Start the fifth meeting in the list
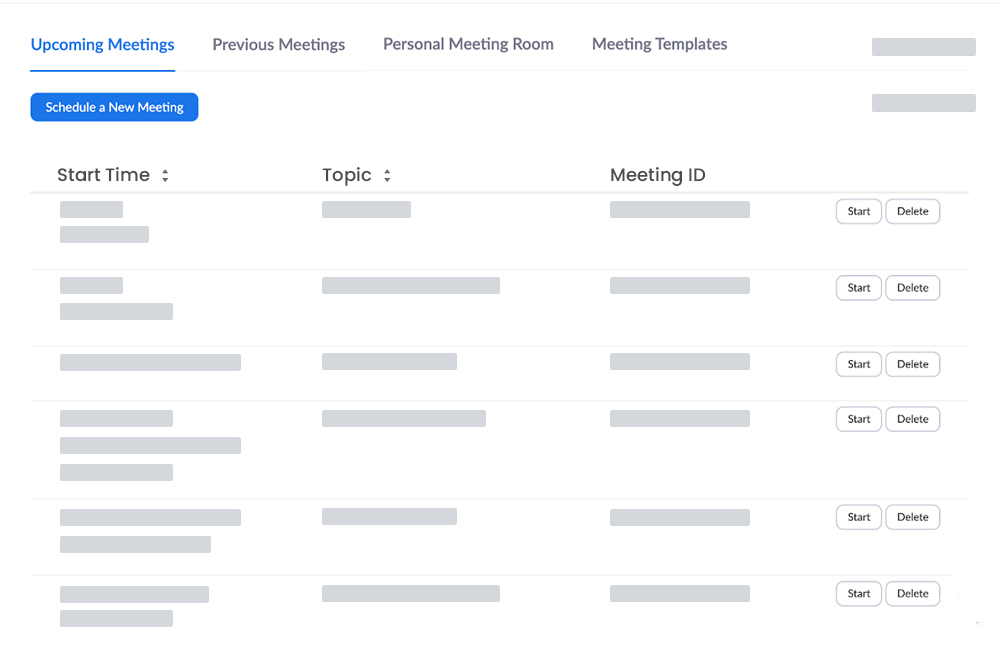The image size is (1000, 667). click(x=858, y=517)
